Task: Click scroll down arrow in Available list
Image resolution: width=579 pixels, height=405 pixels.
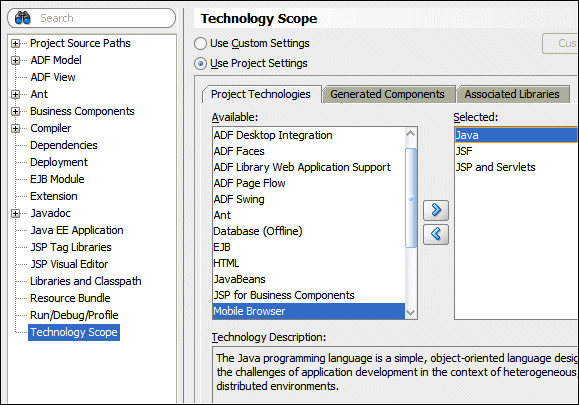Action: [x=411, y=313]
